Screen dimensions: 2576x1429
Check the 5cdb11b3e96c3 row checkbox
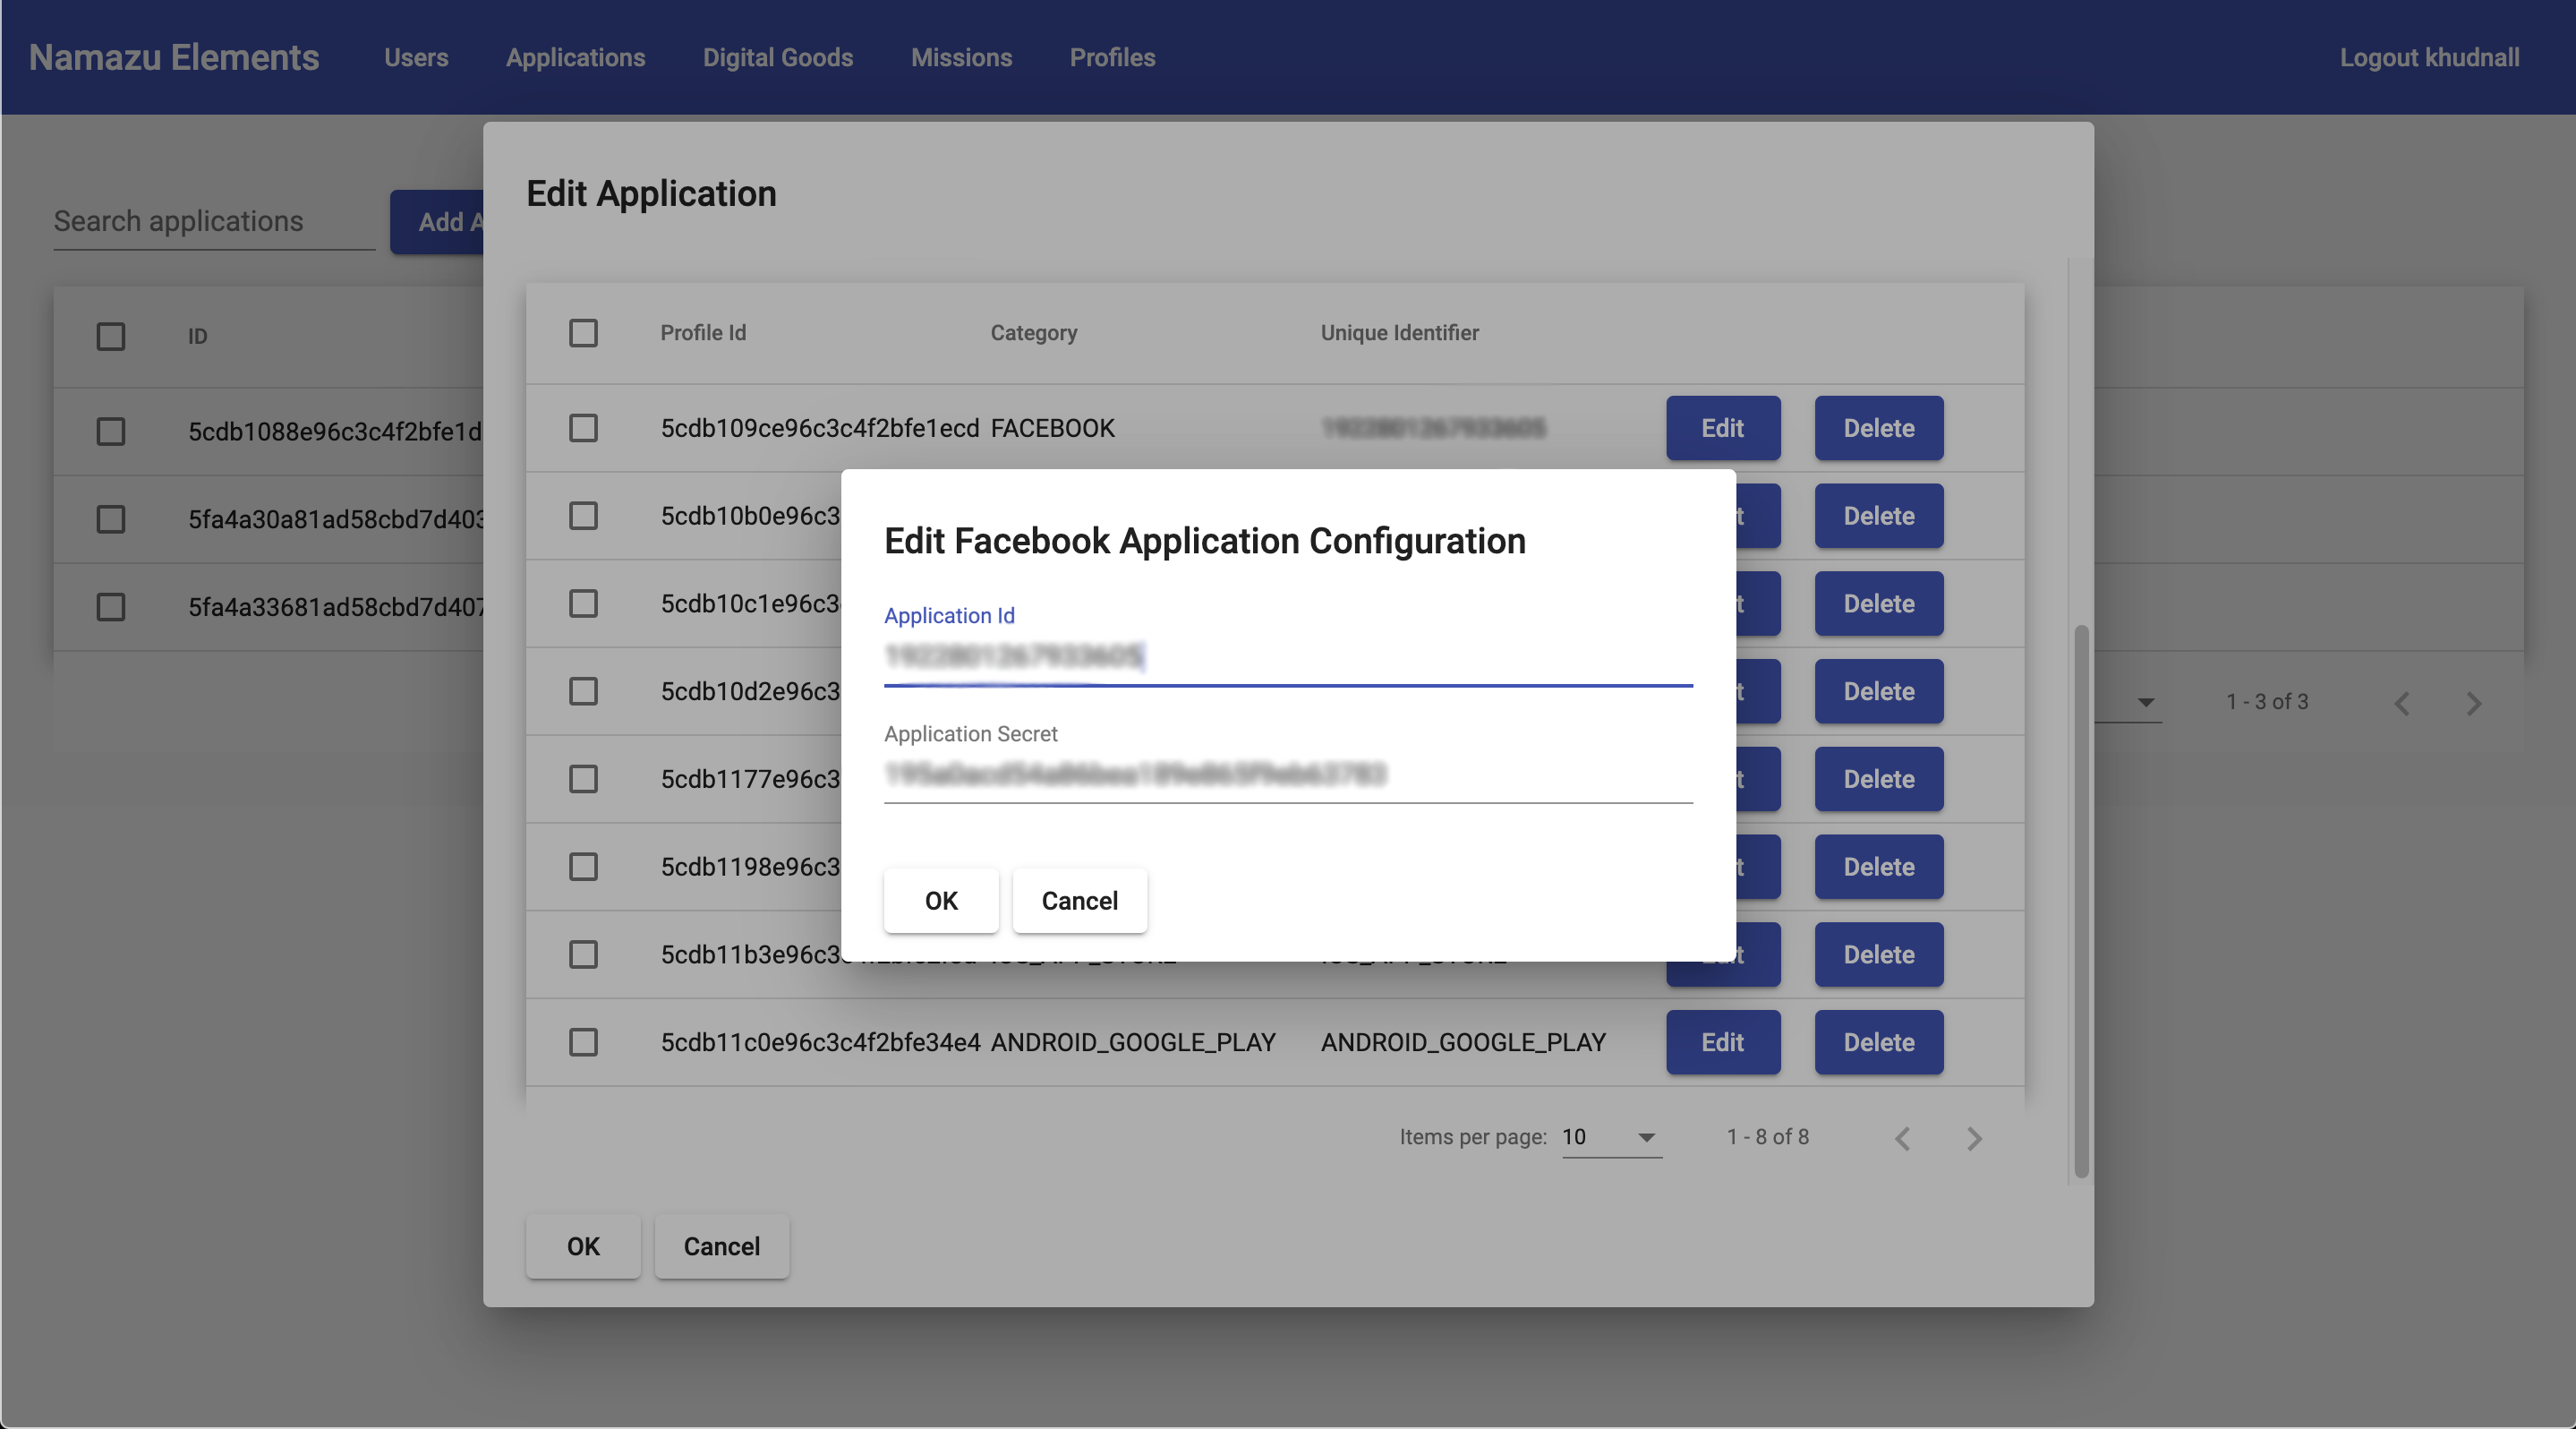click(x=583, y=955)
